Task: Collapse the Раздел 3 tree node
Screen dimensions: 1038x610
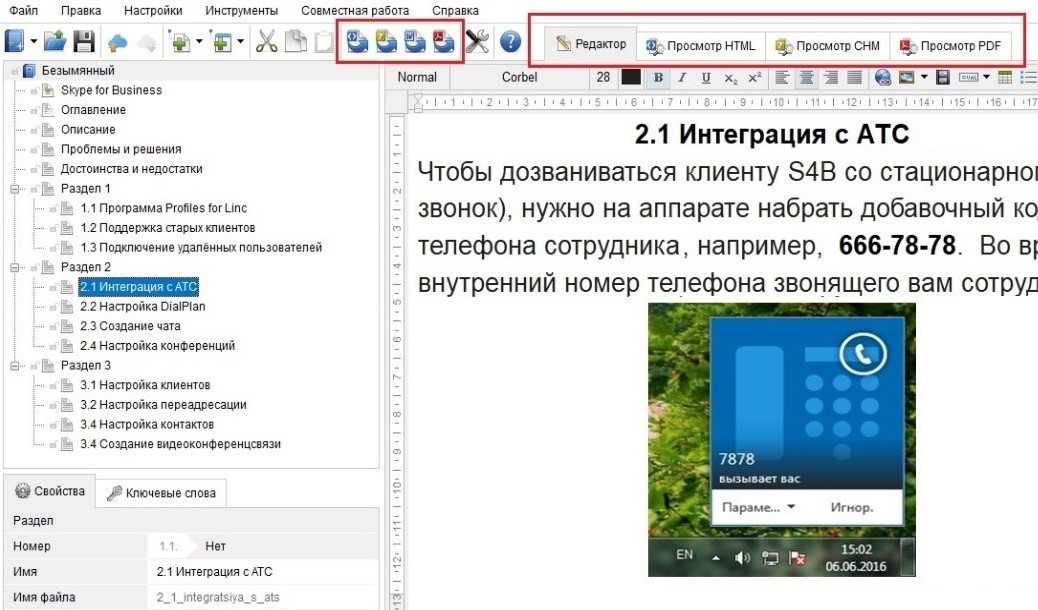Action: coord(14,365)
